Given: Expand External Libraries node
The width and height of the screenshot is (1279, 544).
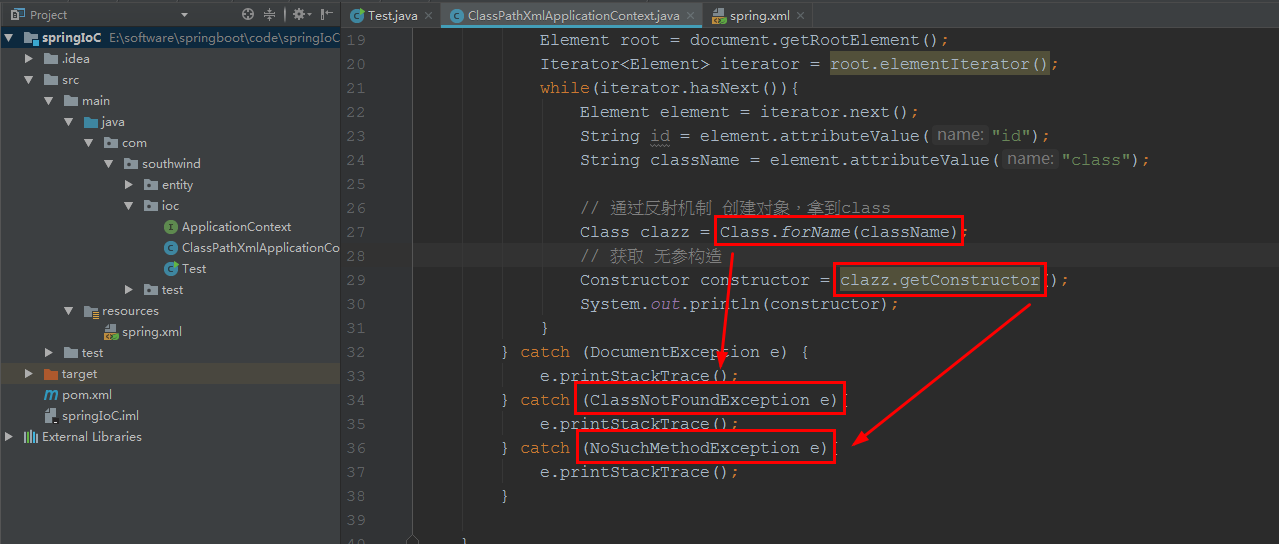Looking at the screenshot, I should pos(10,437).
